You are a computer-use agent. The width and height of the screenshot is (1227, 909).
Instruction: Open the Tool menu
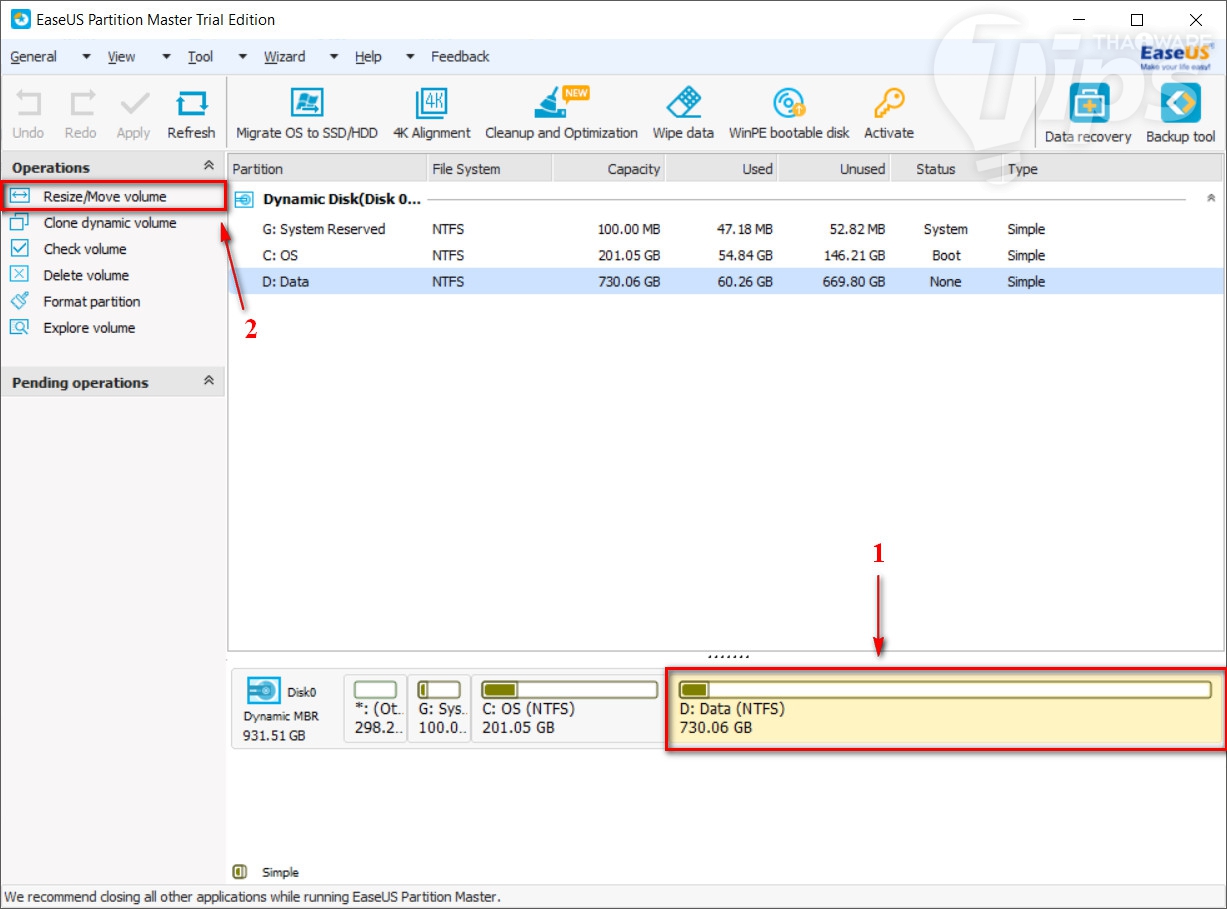point(200,57)
